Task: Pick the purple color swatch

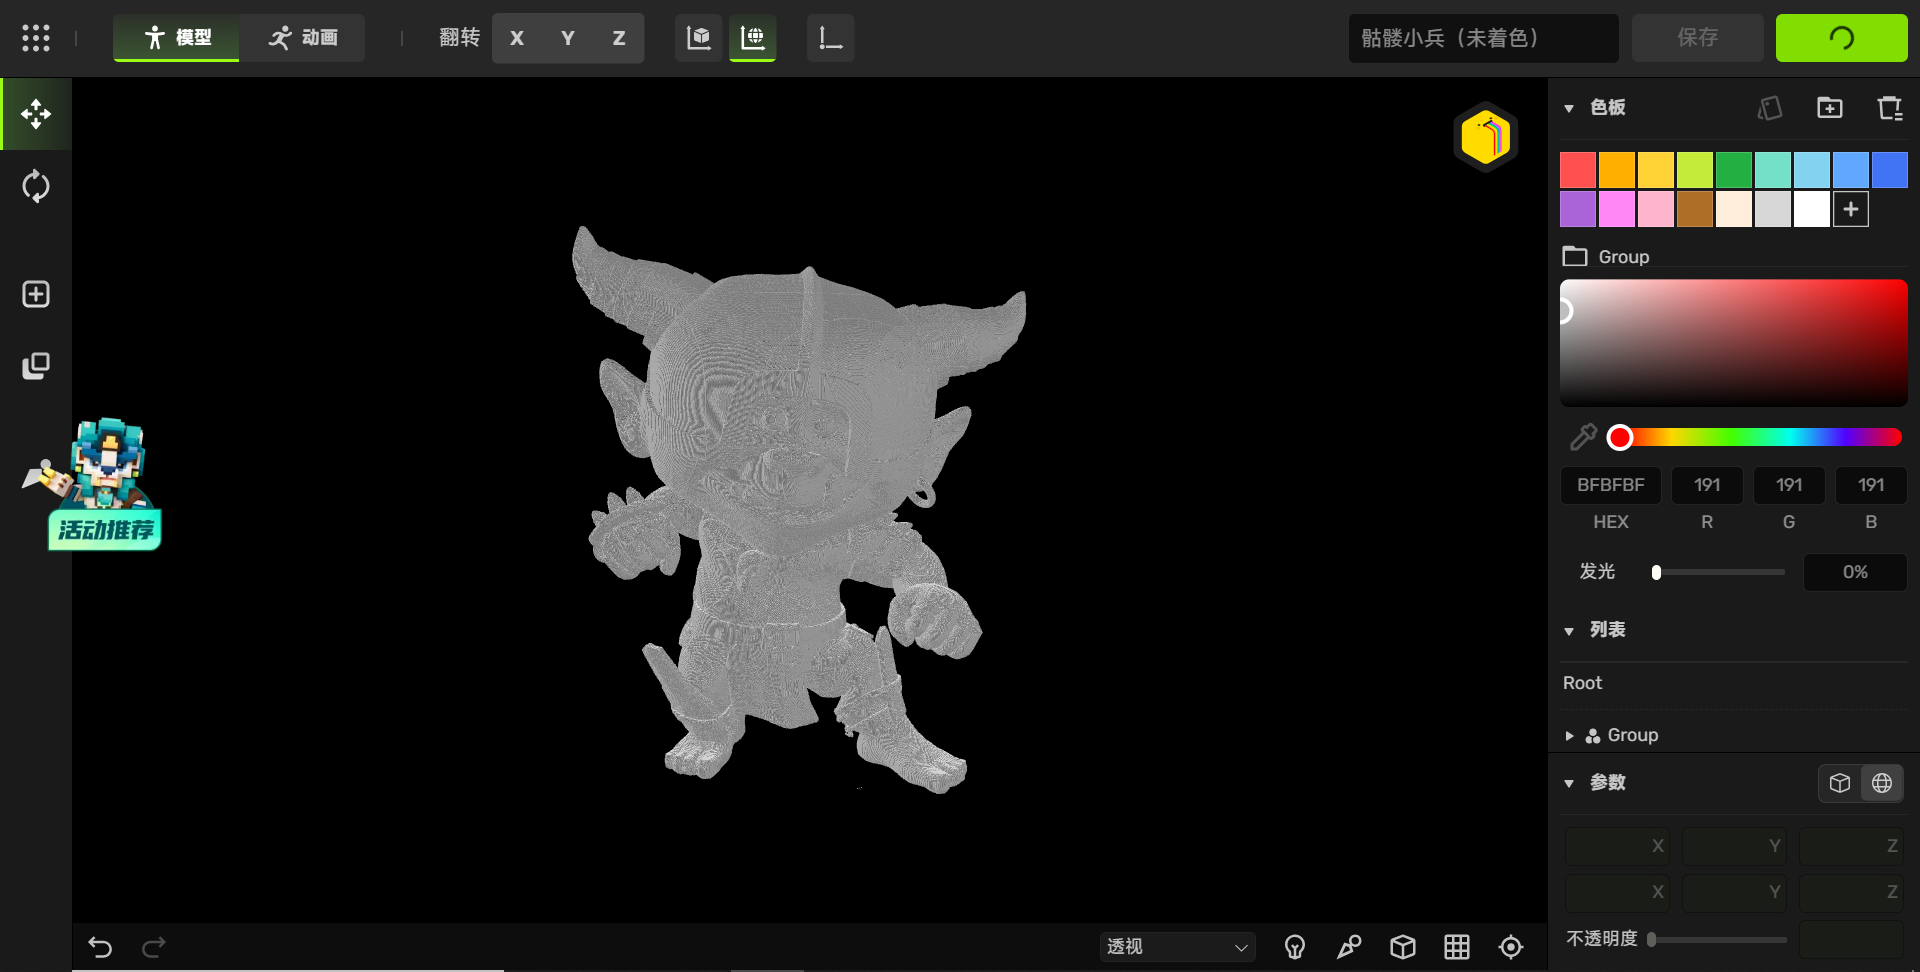Action: 1578,209
